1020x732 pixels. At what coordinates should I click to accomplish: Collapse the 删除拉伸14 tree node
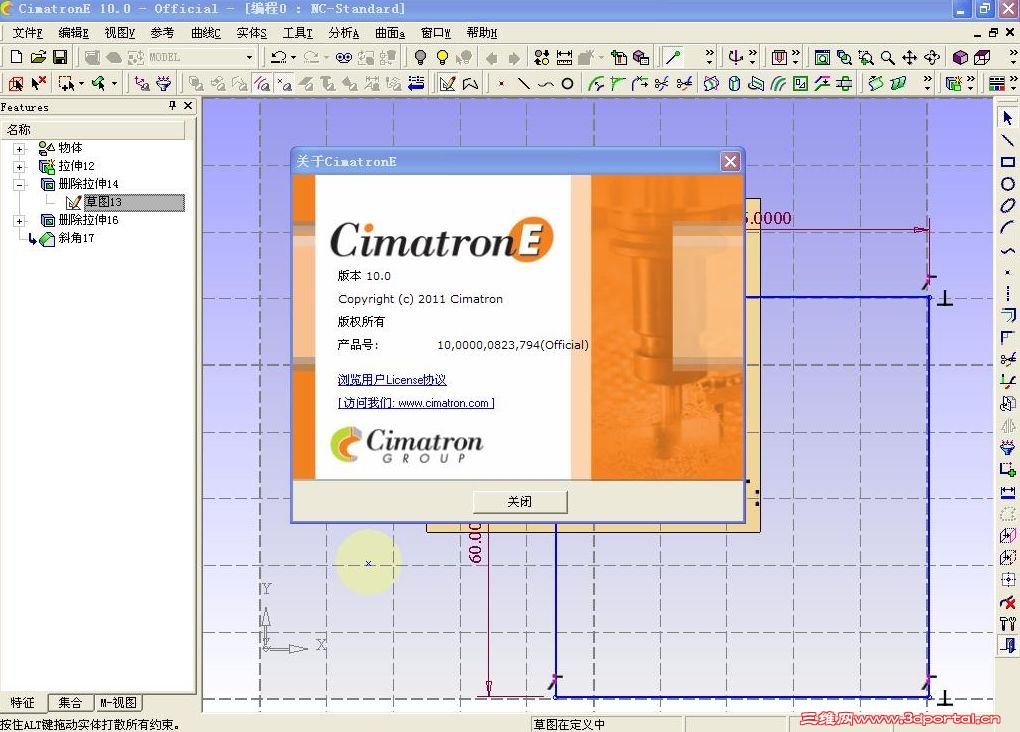pyautogui.click(x=20, y=185)
